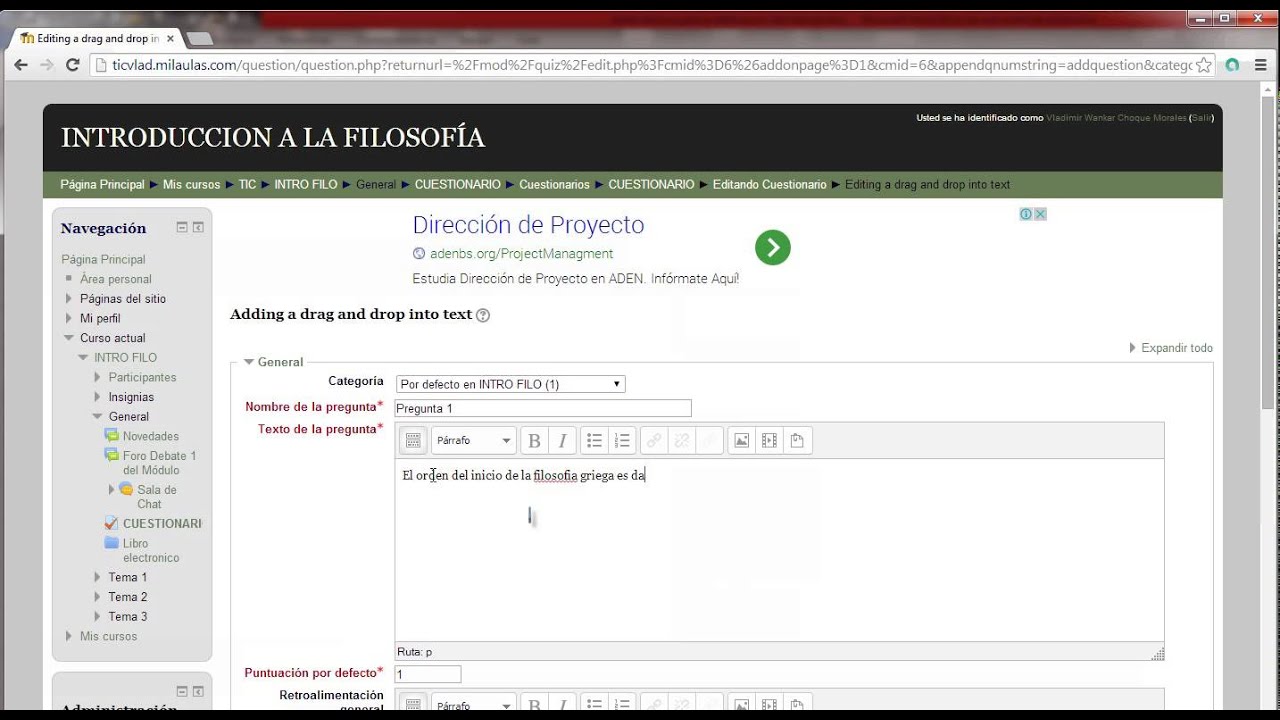Screen dimensions: 1280x720
Task: Toggle toolbar in feedback editor below
Action: coord(413,704)
